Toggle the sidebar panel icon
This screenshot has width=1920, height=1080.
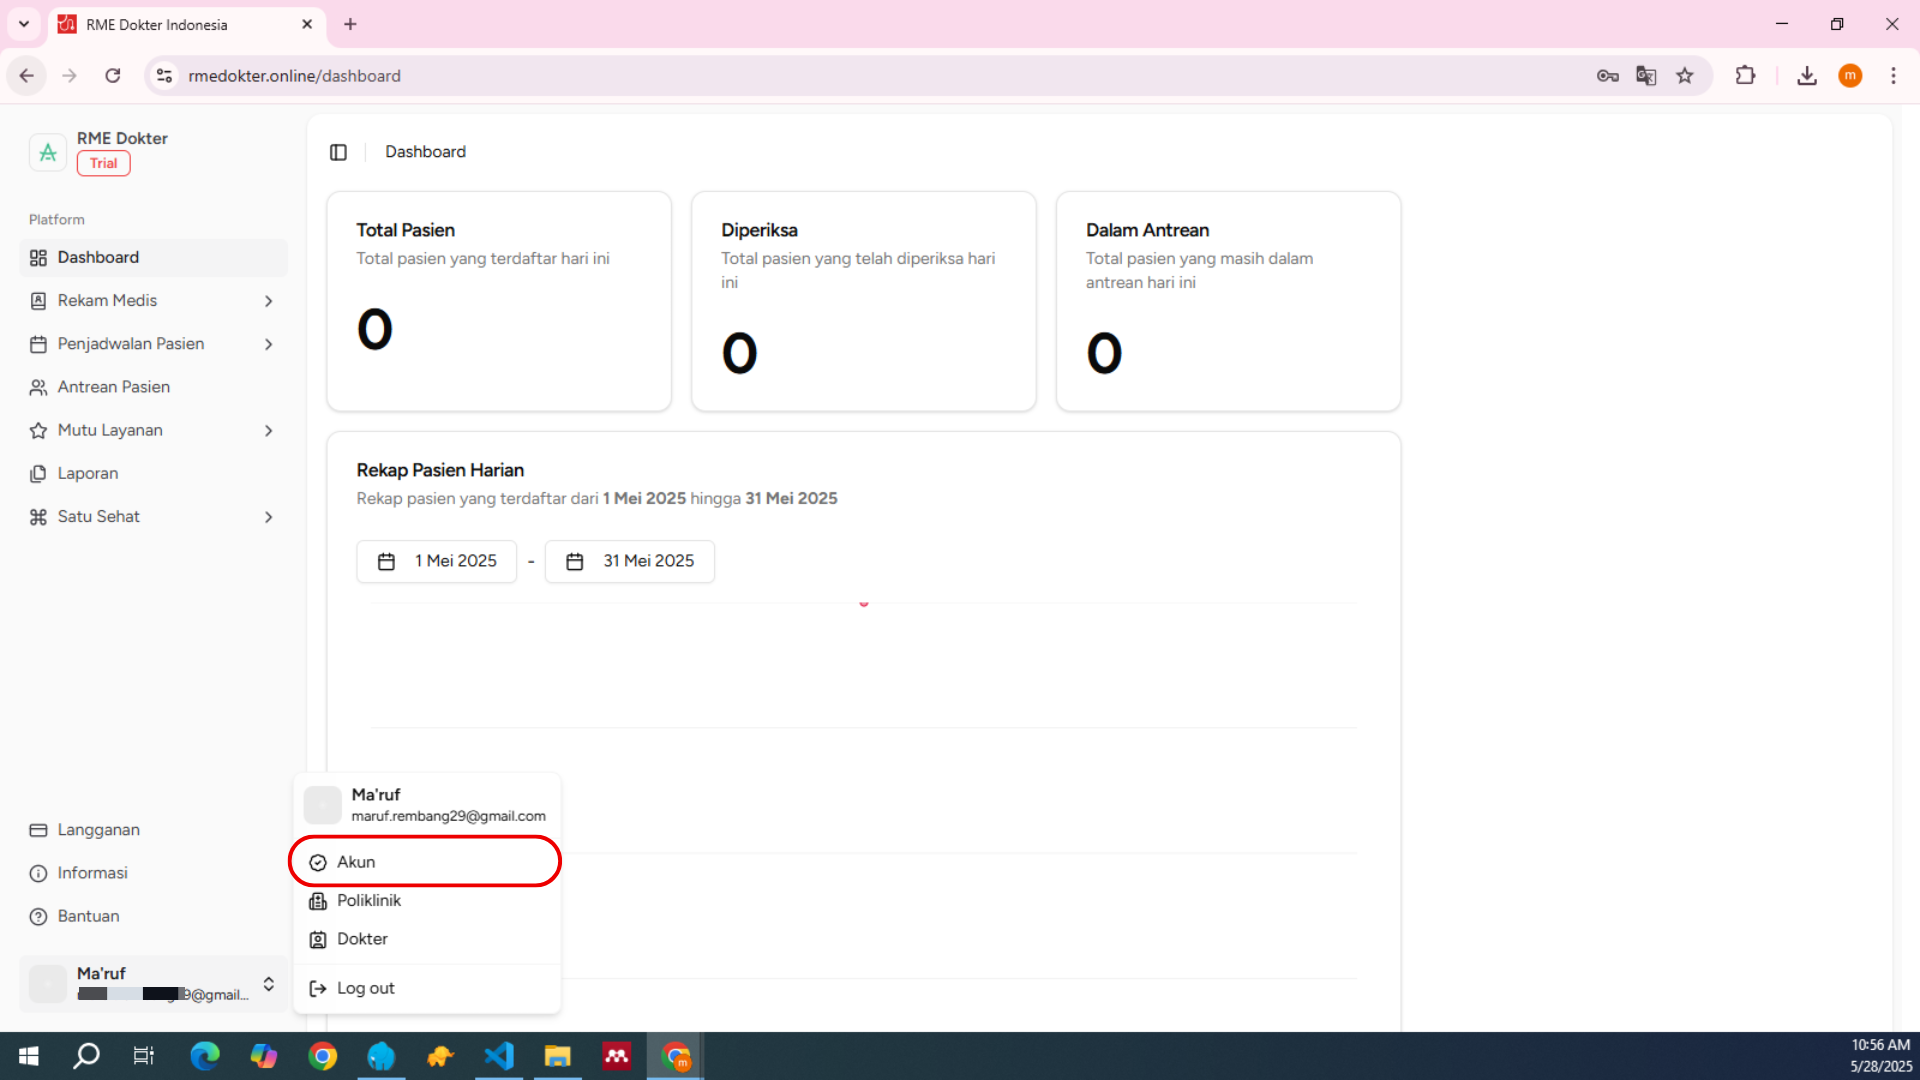tap(338, 152)
